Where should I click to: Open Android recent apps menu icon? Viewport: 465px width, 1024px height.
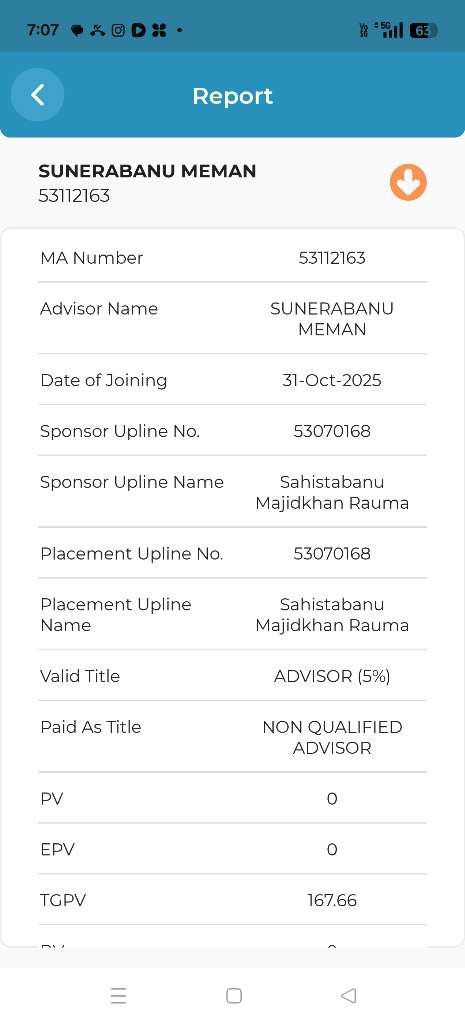tap(118, 995)
